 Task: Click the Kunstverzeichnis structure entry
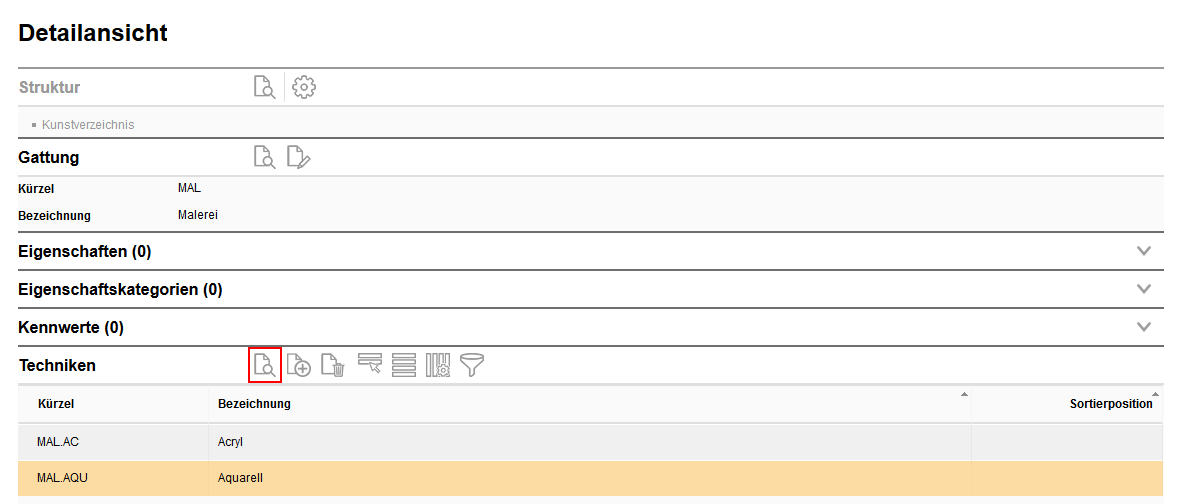[x=88, y=125]
